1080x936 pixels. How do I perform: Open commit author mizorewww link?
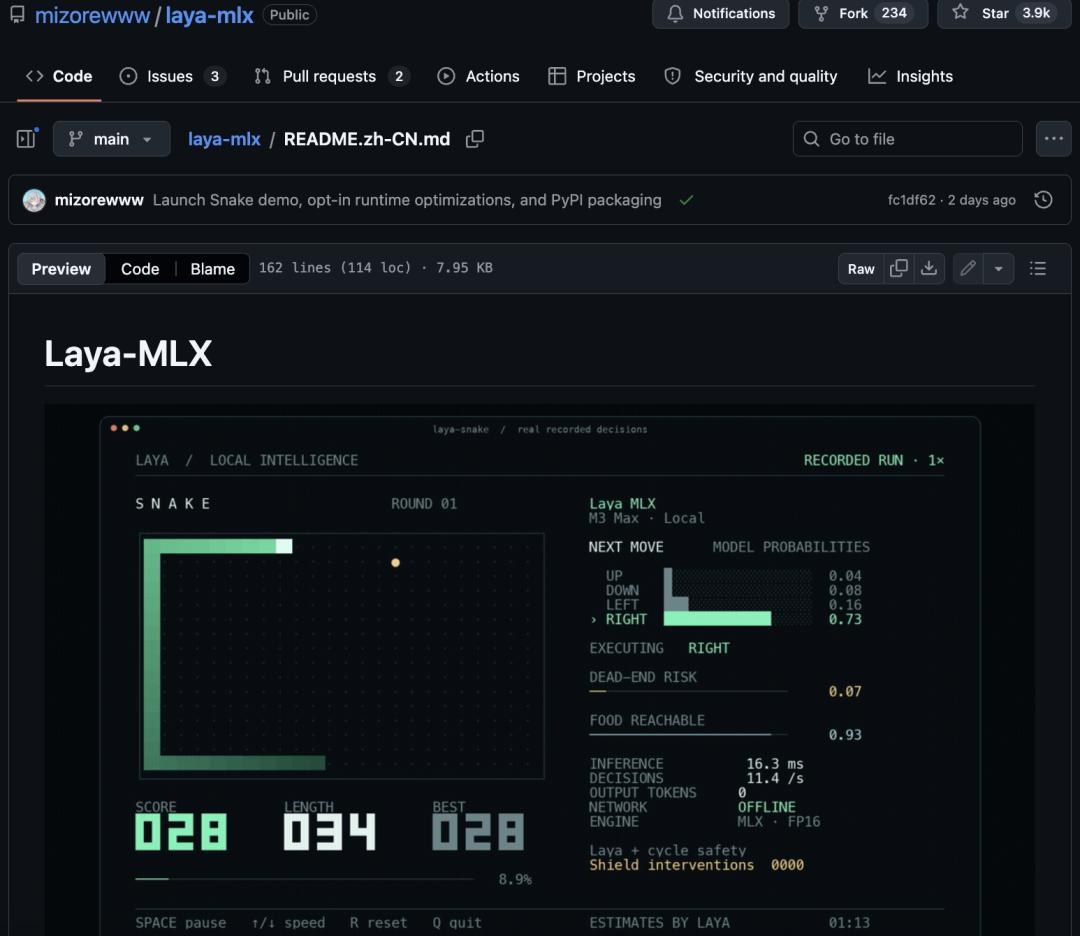[99, 200]
